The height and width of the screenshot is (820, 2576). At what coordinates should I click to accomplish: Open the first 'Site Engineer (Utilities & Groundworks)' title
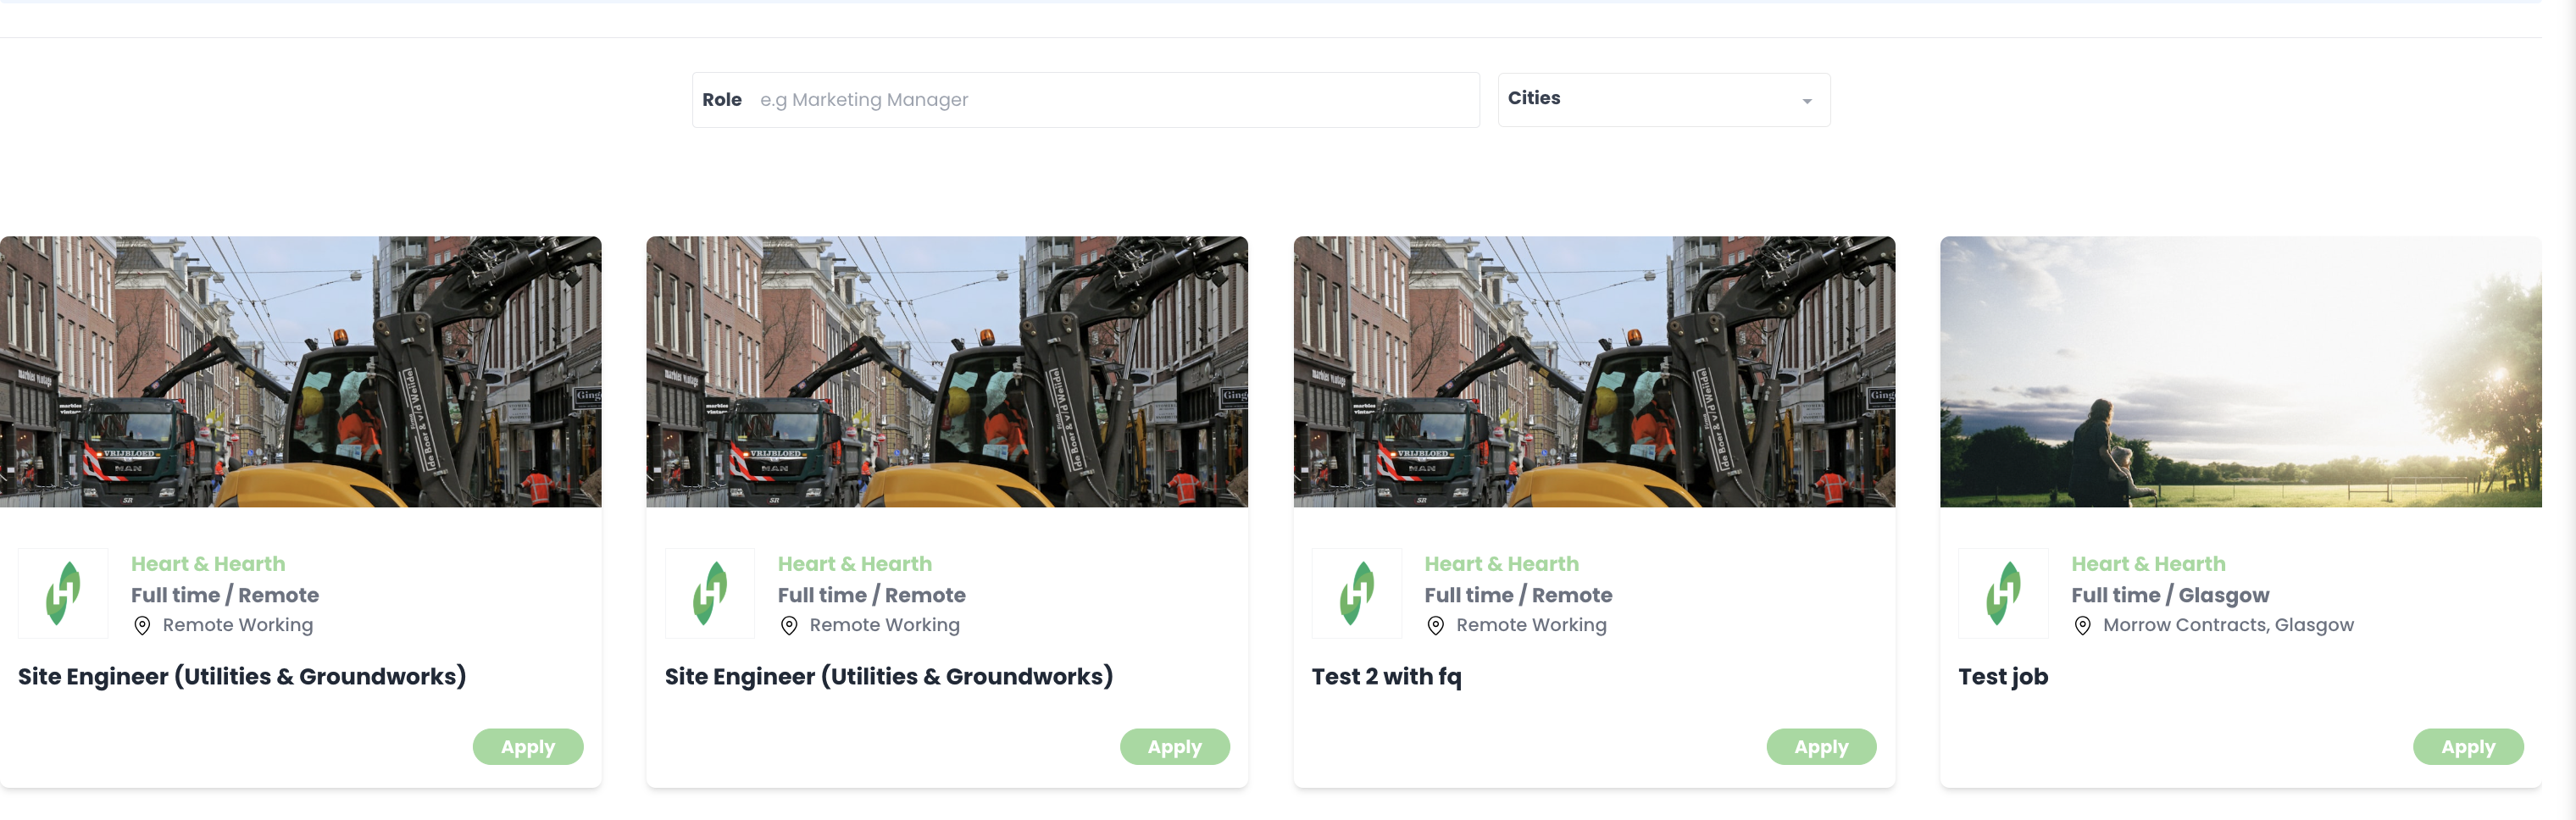coord(242,677)
